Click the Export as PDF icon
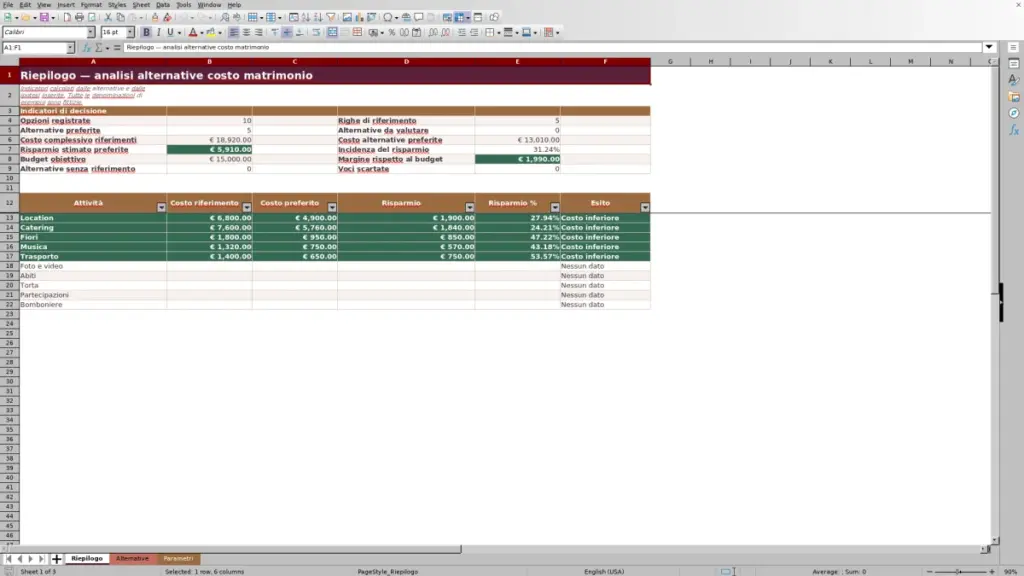The height and width of the screenshot is (576, 1024). pyautogui.click(x=67, y=17)
